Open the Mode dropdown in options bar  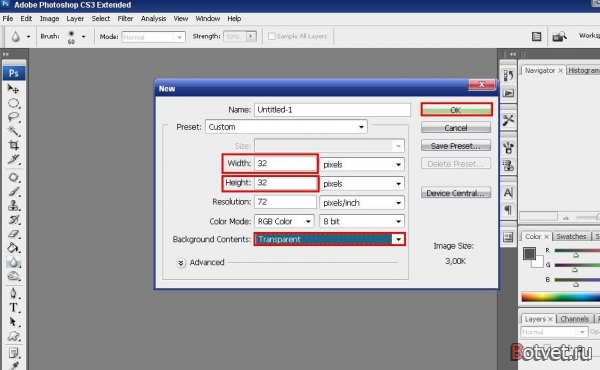(x=153, y=37)
